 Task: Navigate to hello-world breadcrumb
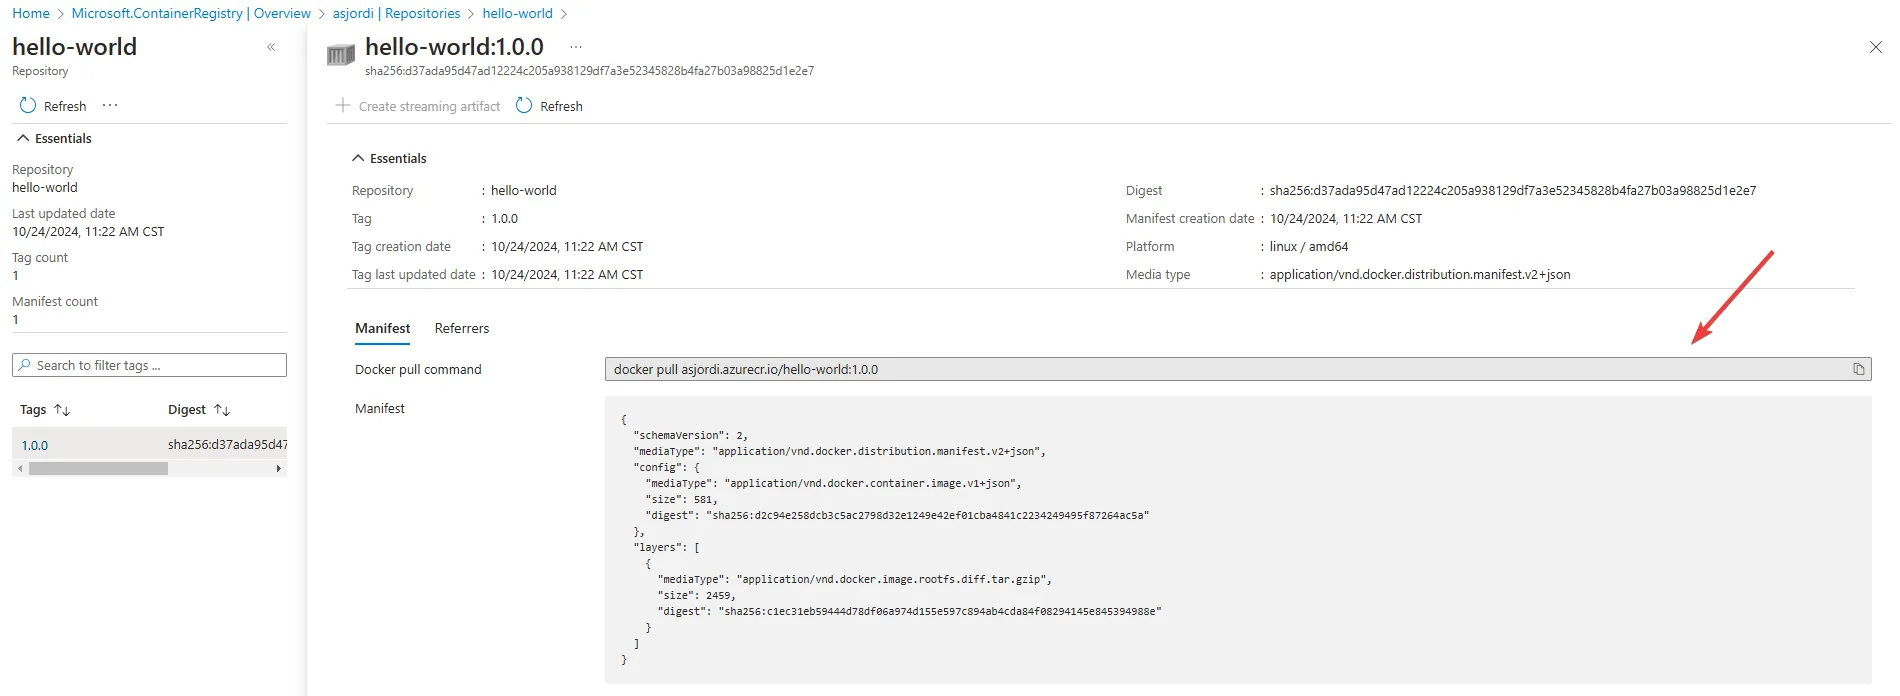(517, 13)
